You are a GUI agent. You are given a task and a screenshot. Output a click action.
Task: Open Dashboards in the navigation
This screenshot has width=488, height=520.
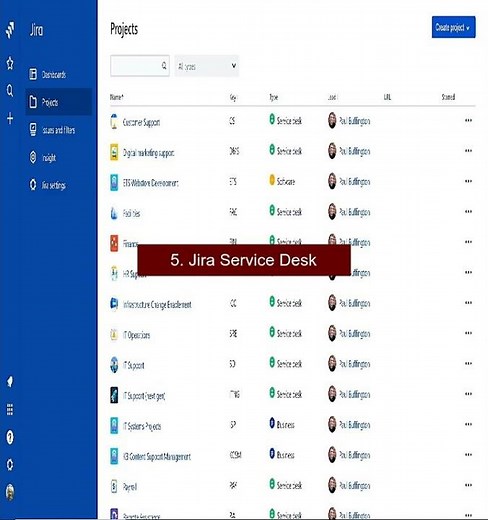pyautogui.click(x=58, y=74)
